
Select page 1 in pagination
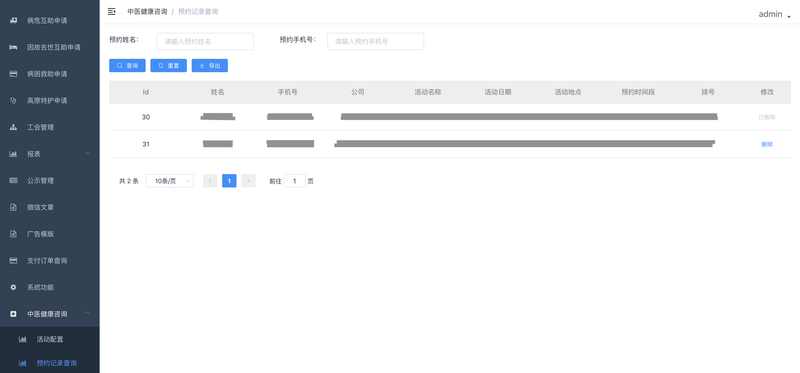229,181
